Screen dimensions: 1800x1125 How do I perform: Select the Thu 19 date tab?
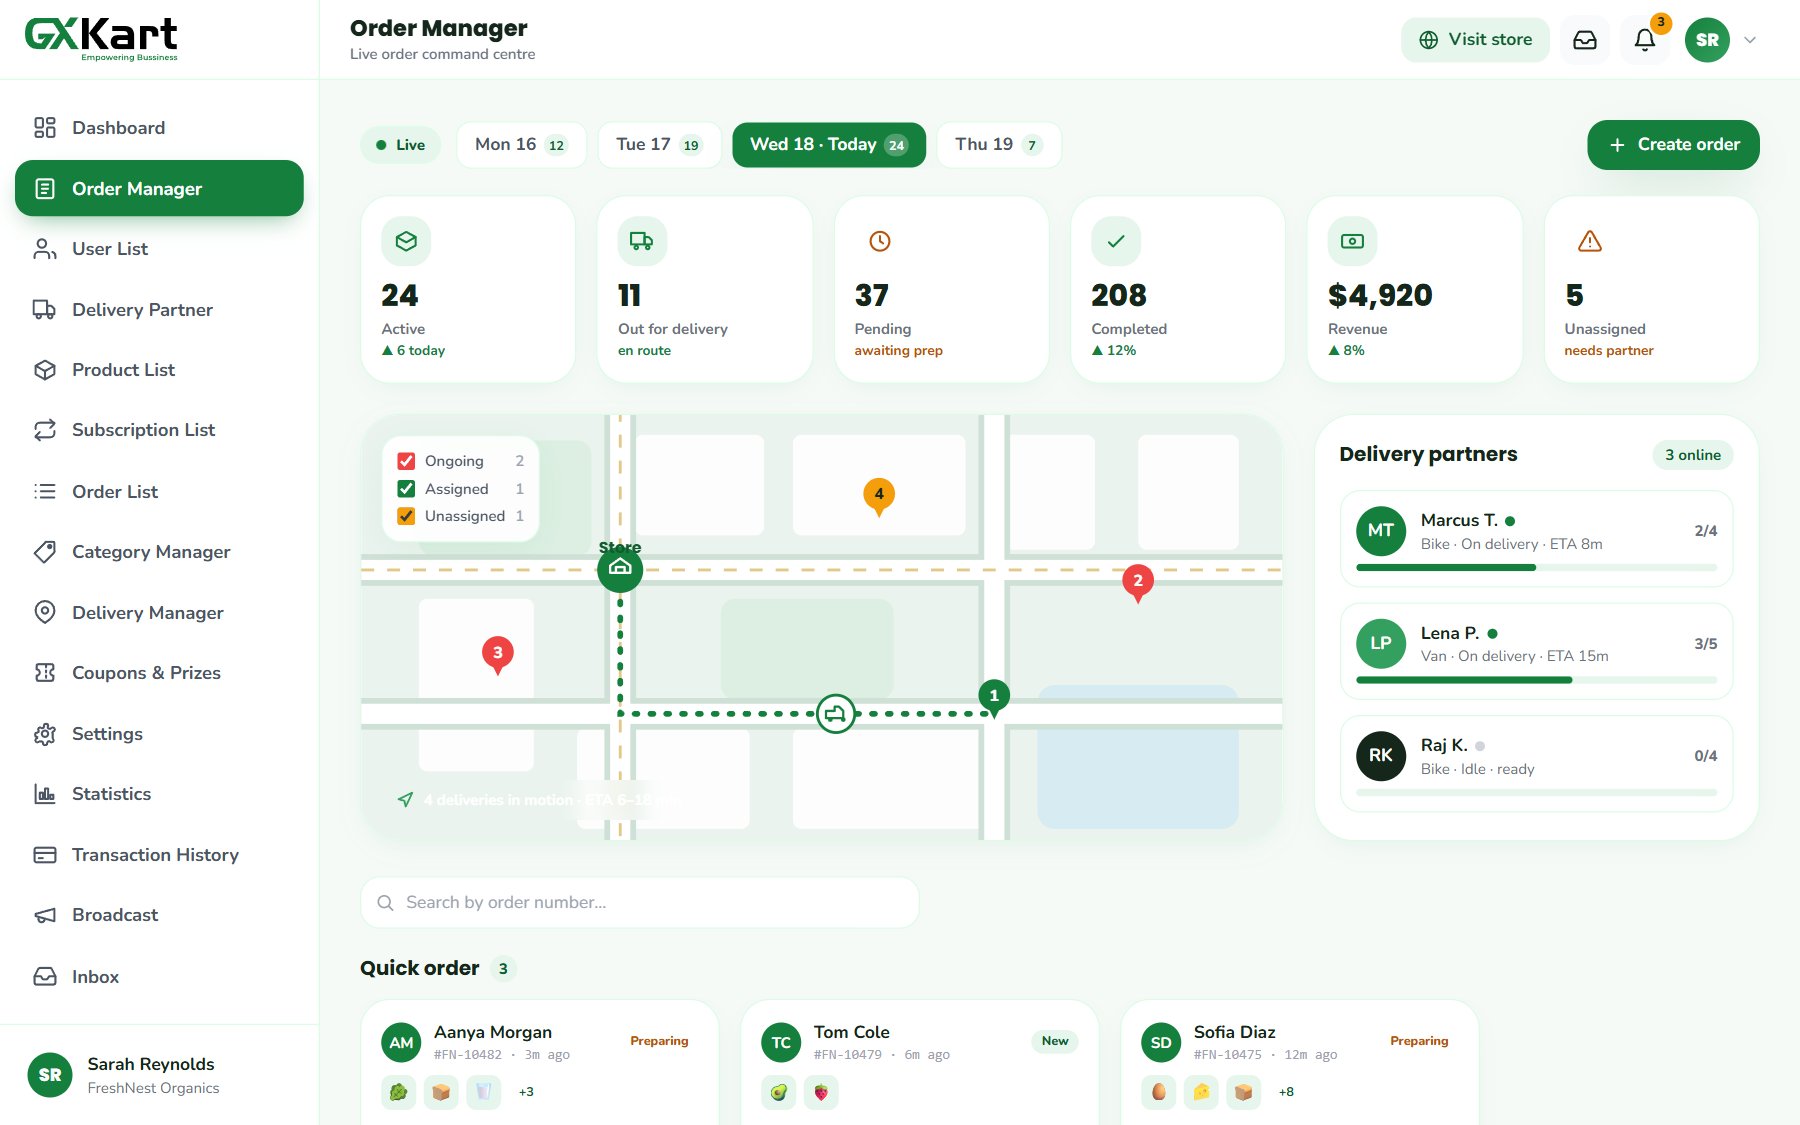(x=998, y=145)
